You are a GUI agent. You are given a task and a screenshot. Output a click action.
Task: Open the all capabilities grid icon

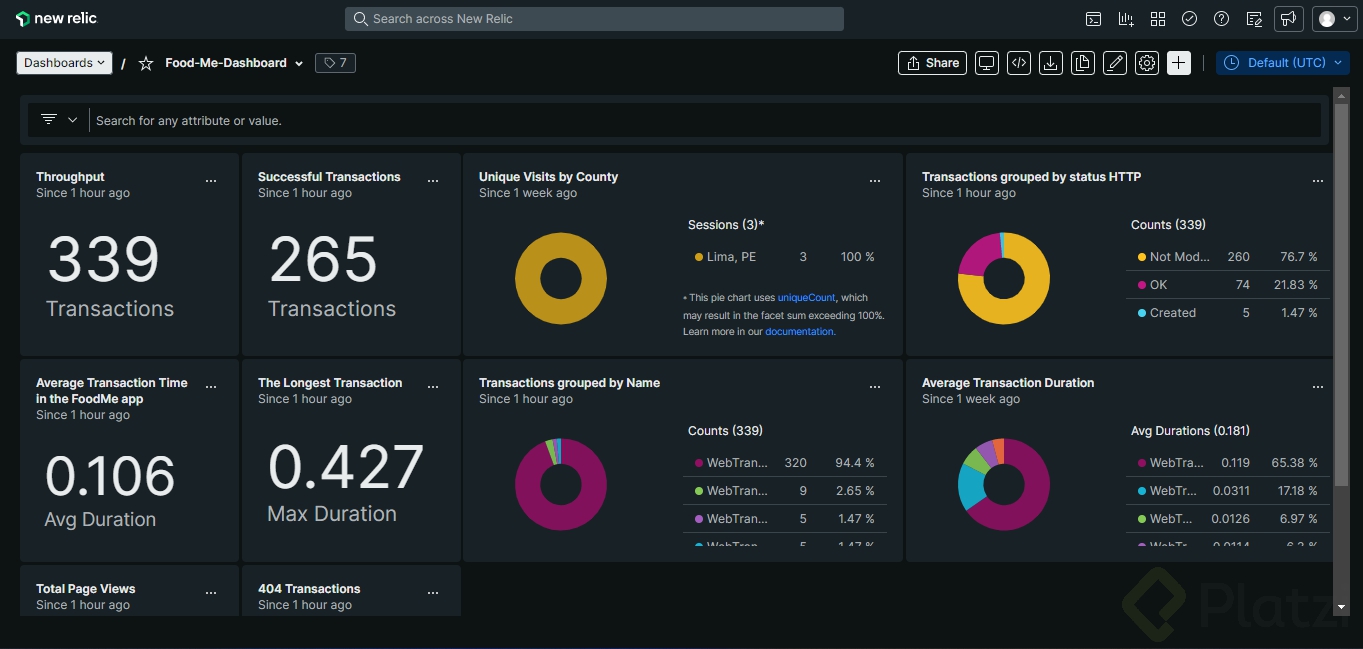[x=1158, y=19]
